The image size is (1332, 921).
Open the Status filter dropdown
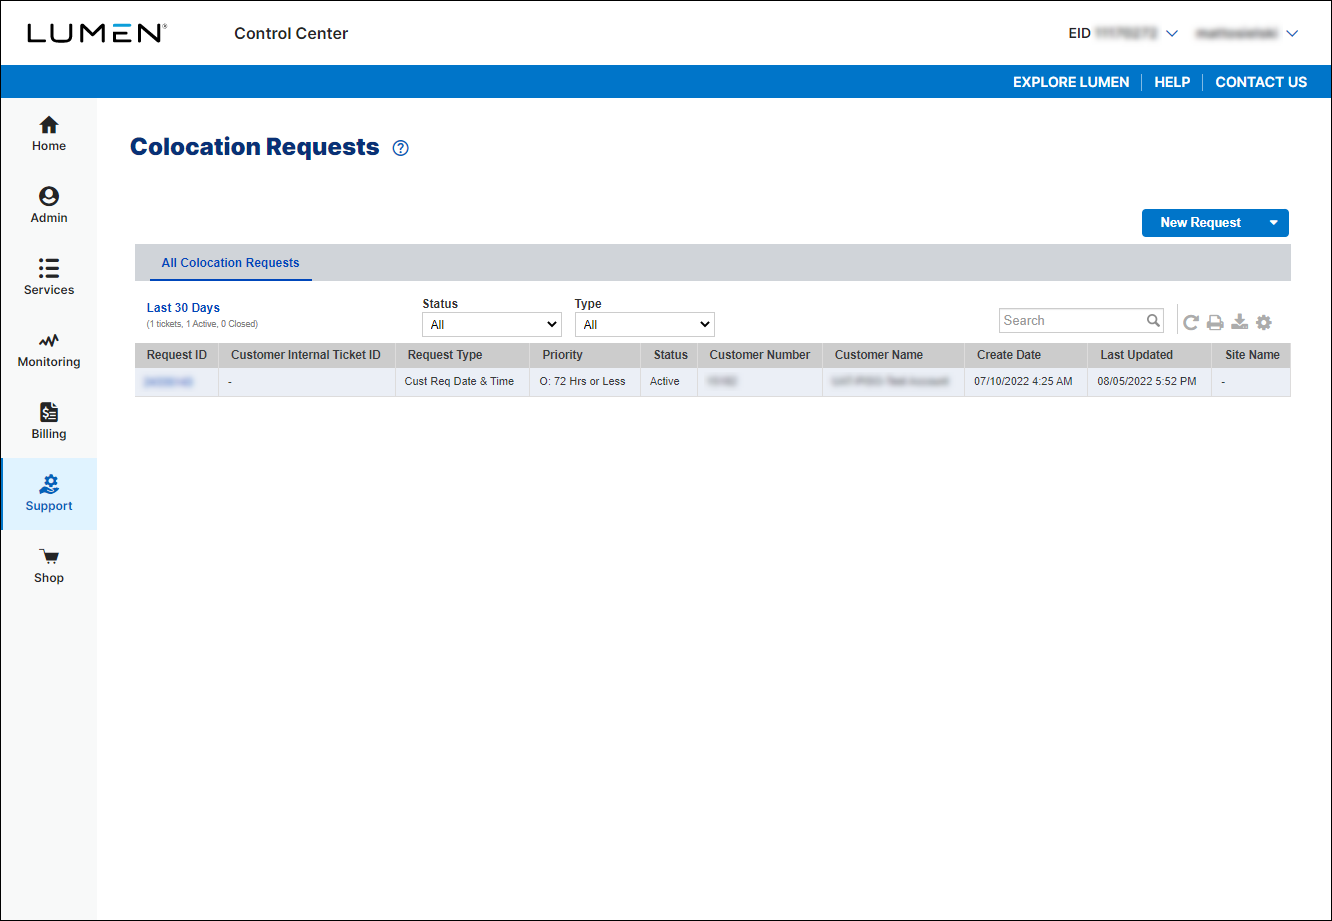coord(492,324)
